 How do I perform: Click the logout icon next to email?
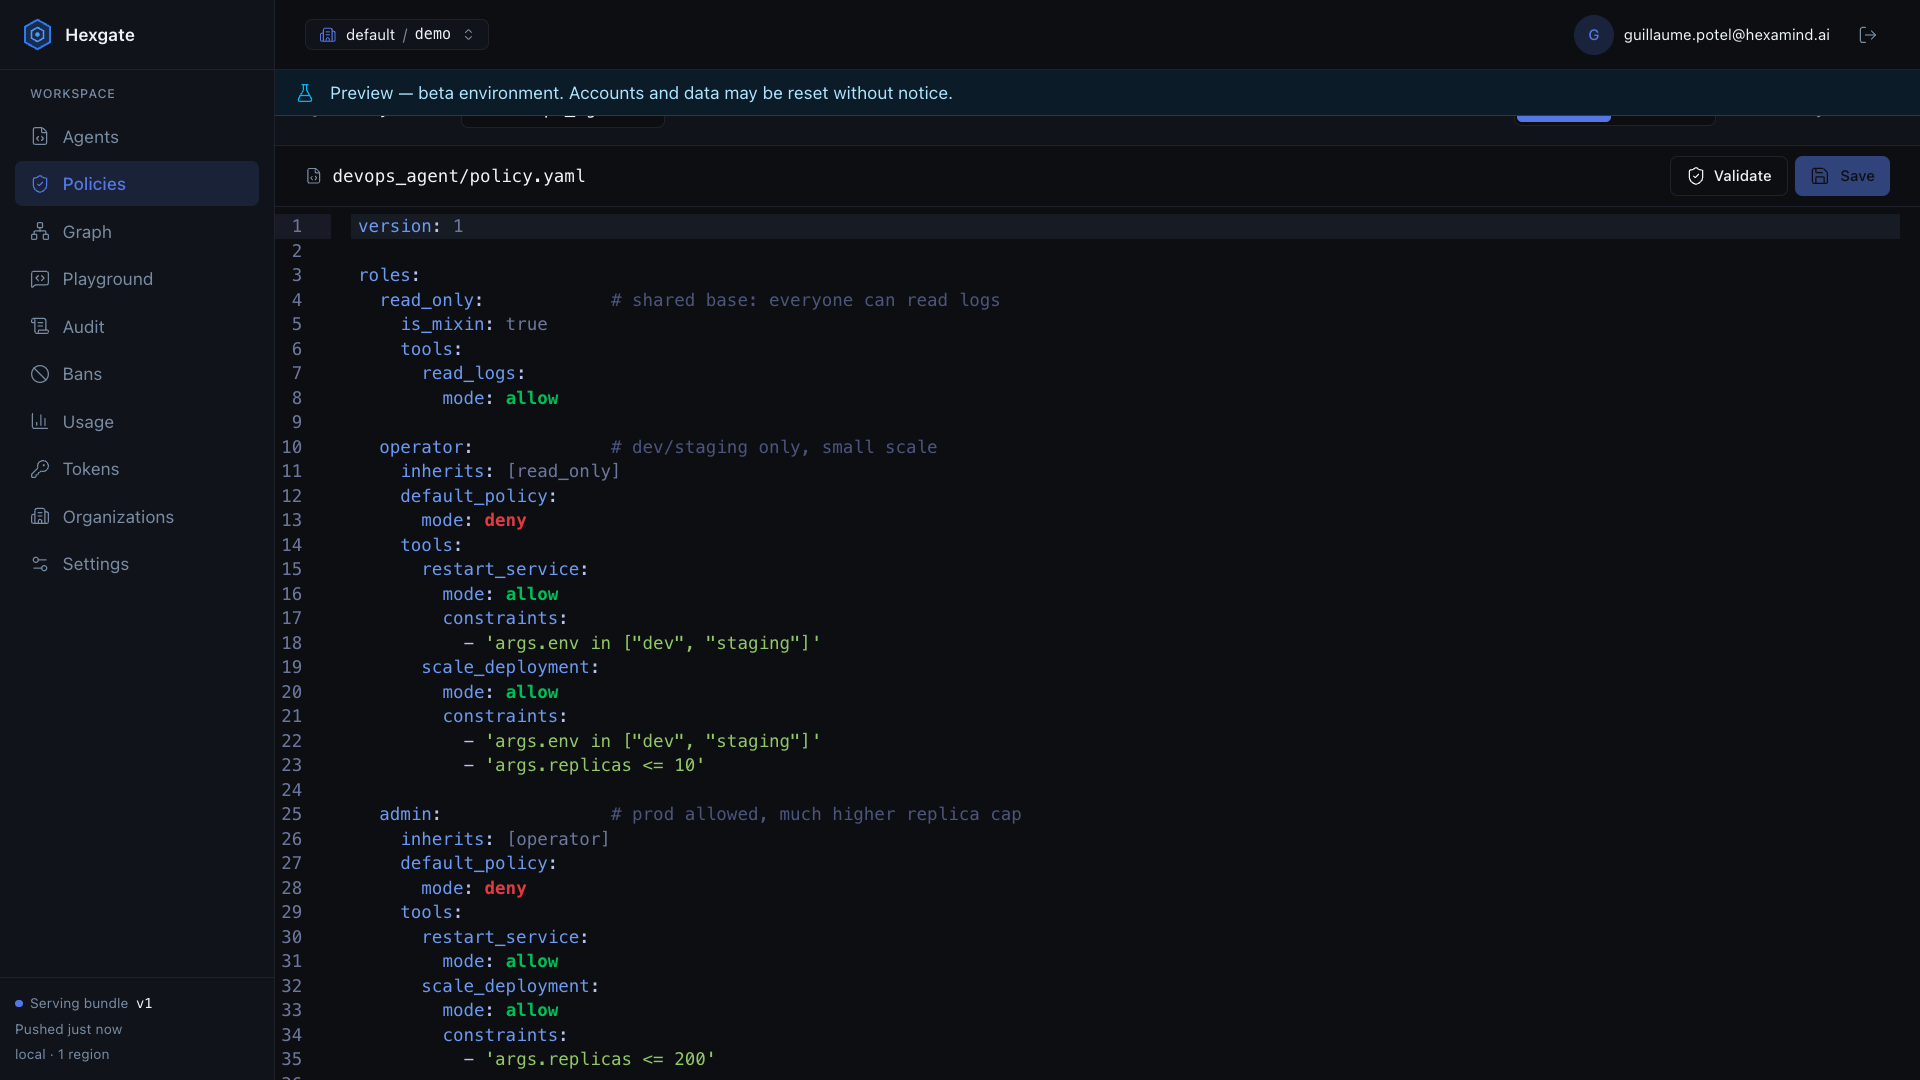click(1867, 35)
